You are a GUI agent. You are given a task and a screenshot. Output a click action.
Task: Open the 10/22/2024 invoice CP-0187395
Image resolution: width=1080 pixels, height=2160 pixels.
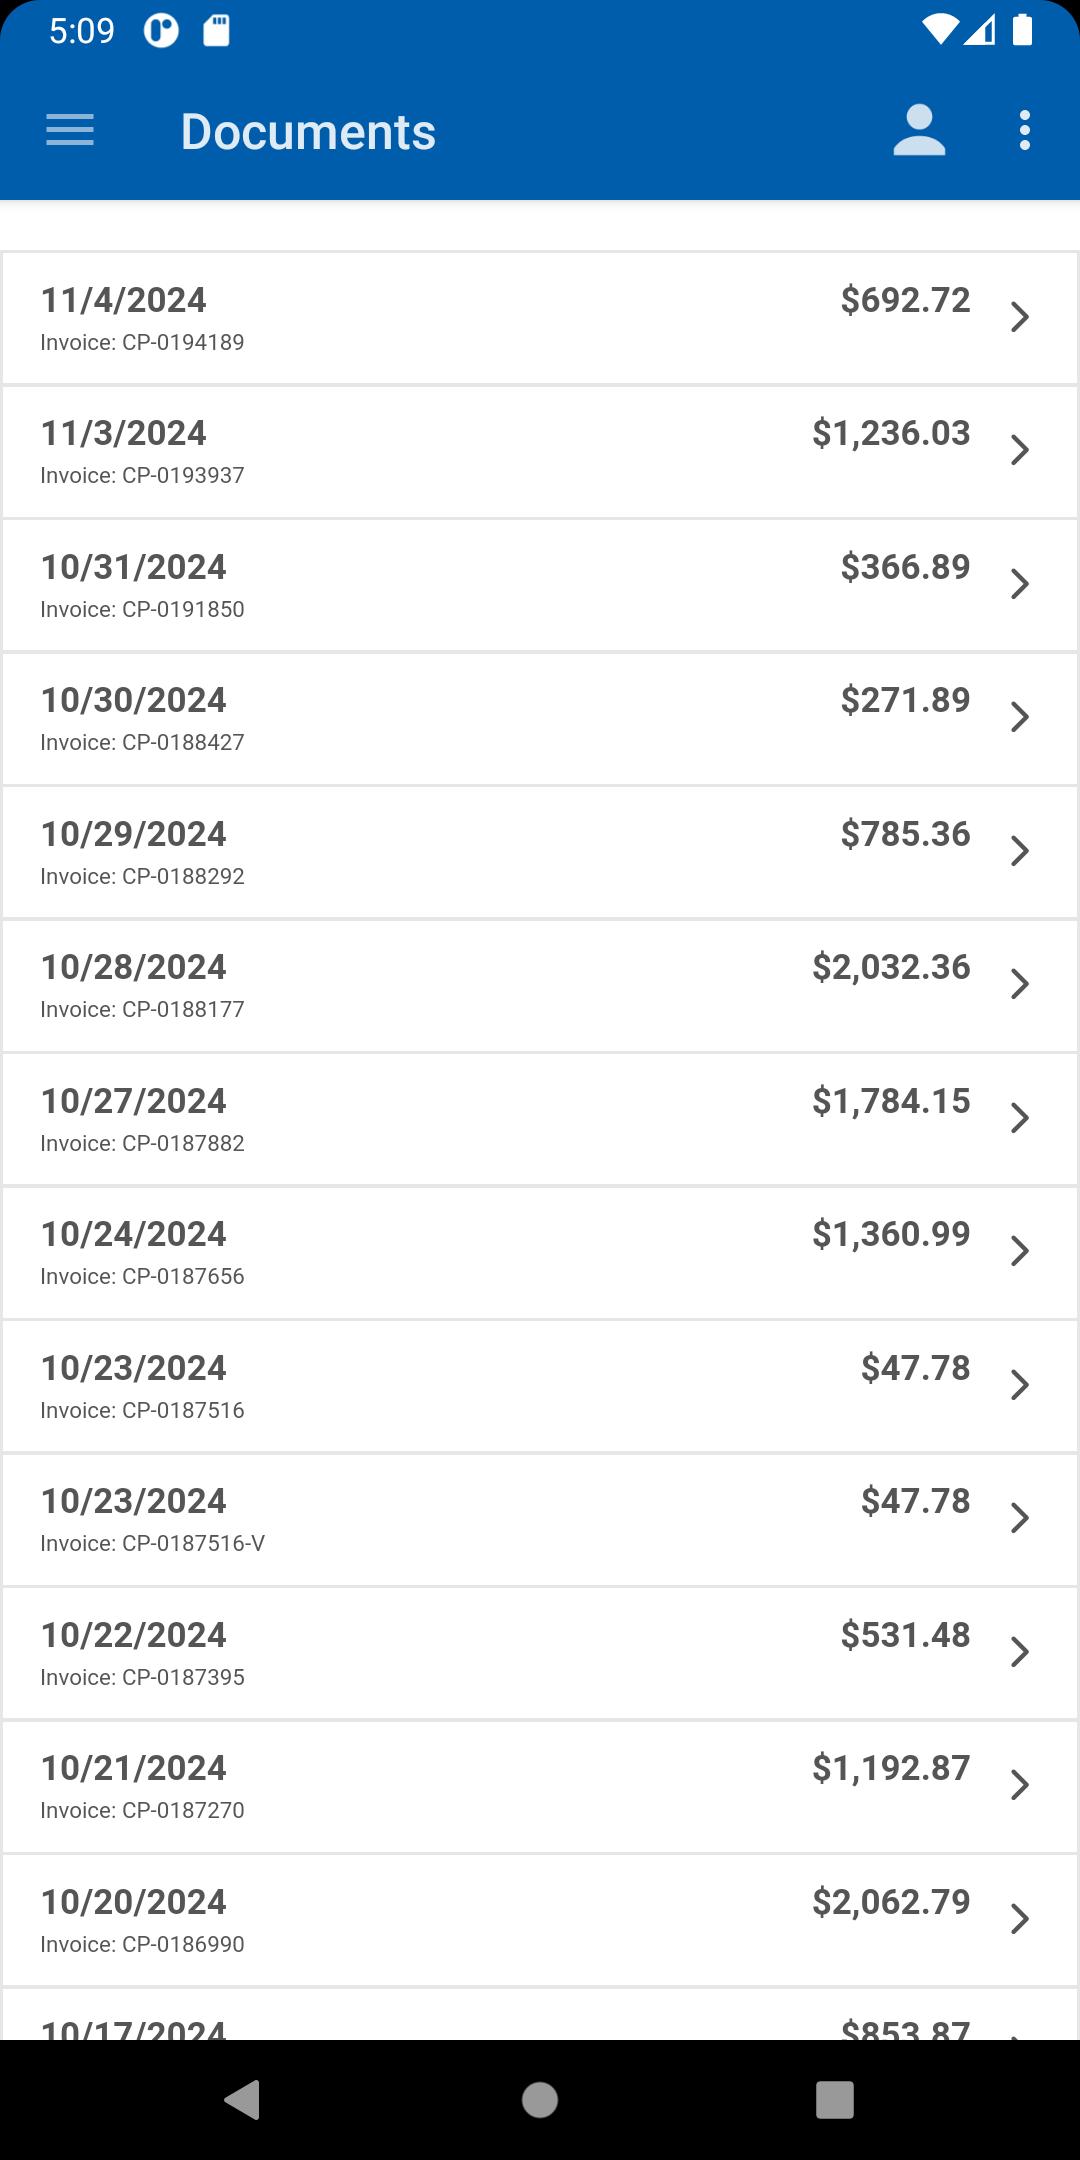[x=540, y=1654]
